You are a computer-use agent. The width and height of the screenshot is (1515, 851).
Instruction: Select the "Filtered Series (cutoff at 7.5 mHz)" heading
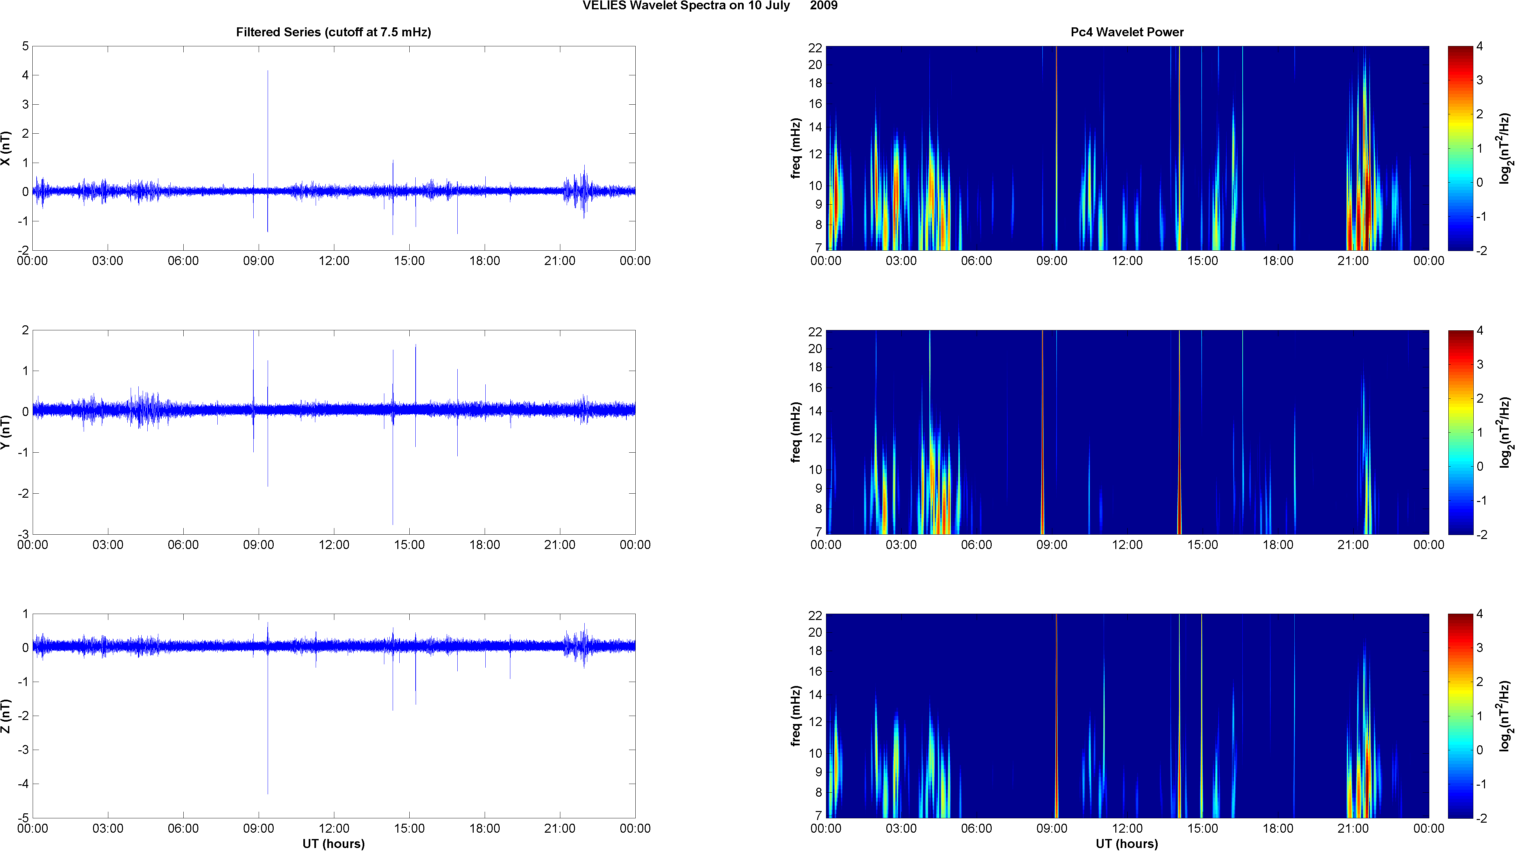(x=333, y=32)
